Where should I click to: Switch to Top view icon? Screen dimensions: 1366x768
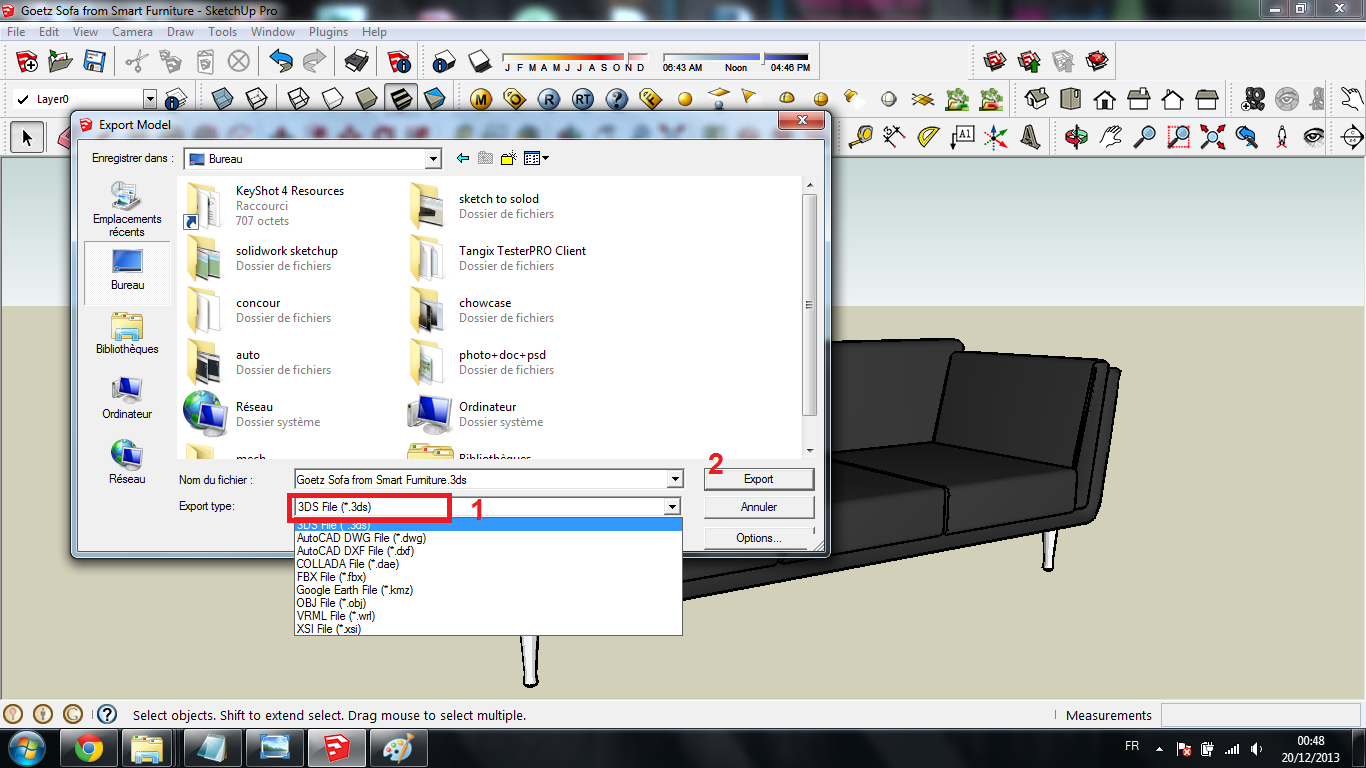coord(1071,99)
